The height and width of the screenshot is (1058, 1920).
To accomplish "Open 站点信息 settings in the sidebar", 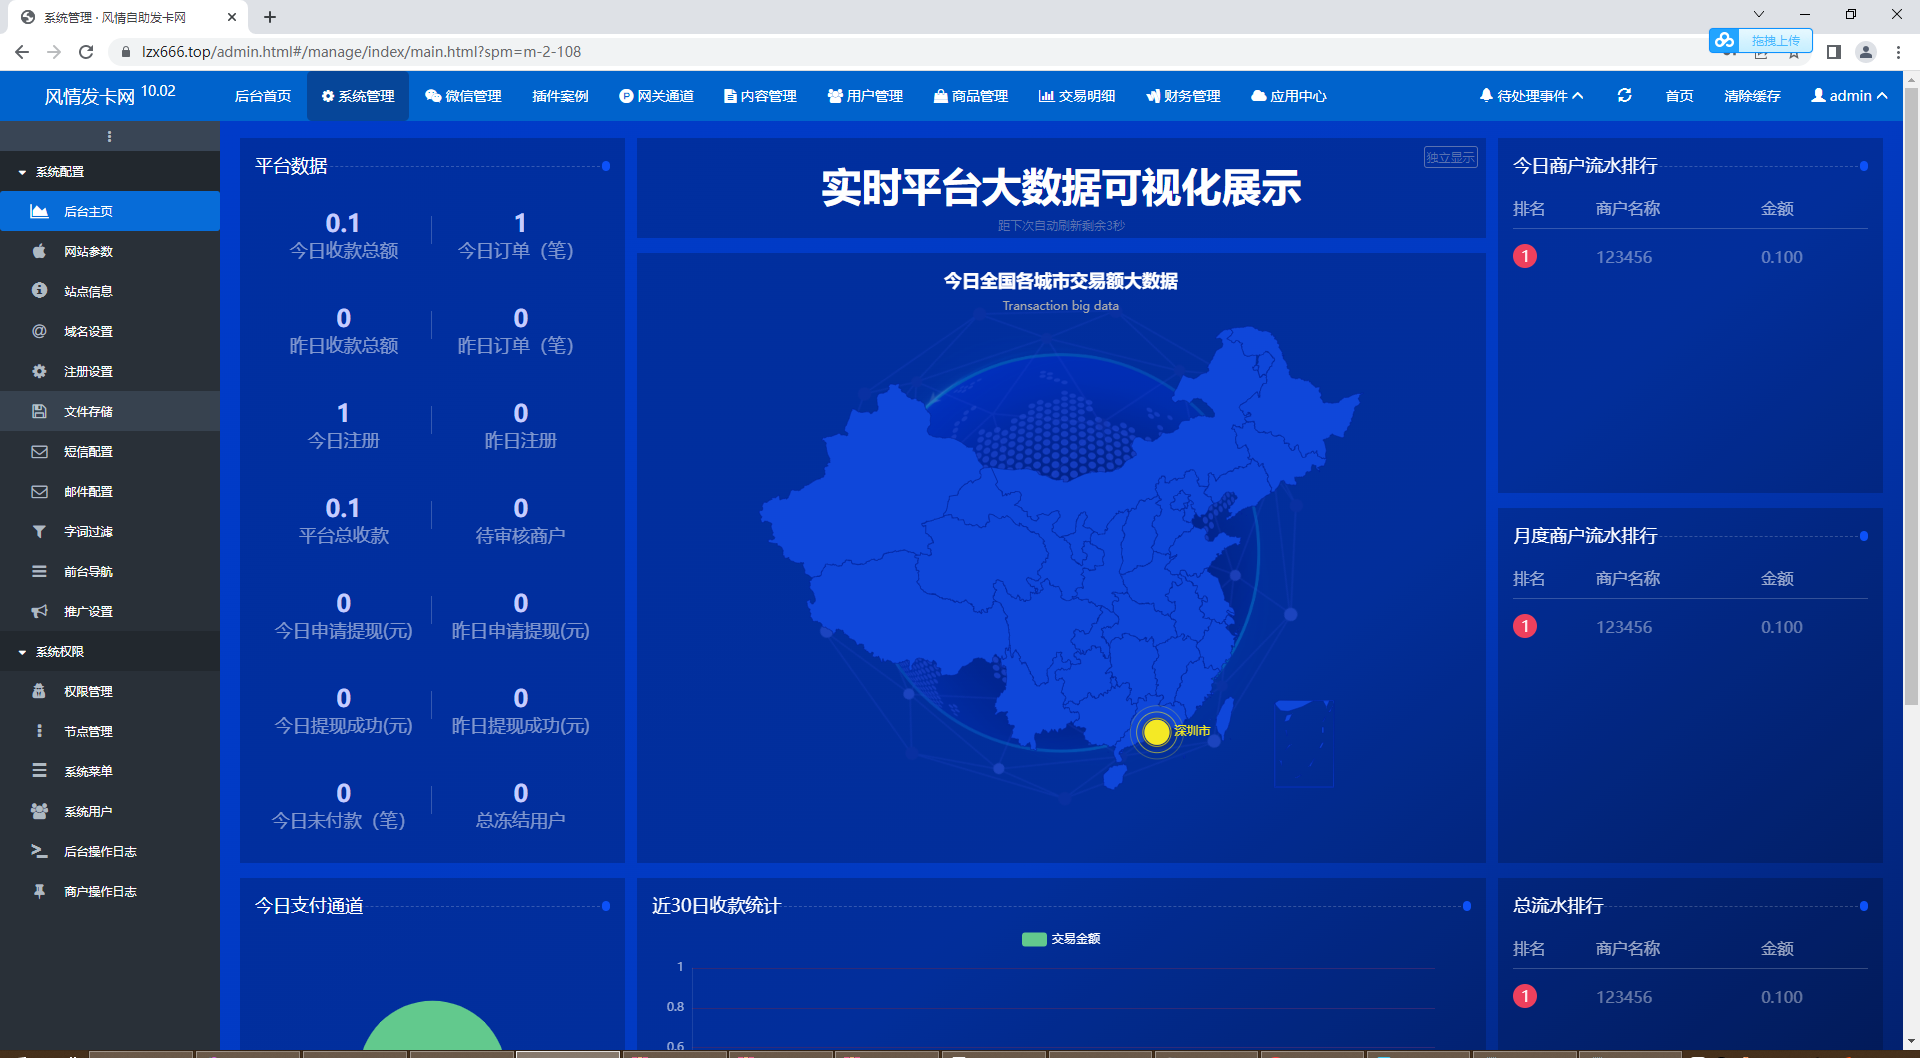I will click(88, 292).
